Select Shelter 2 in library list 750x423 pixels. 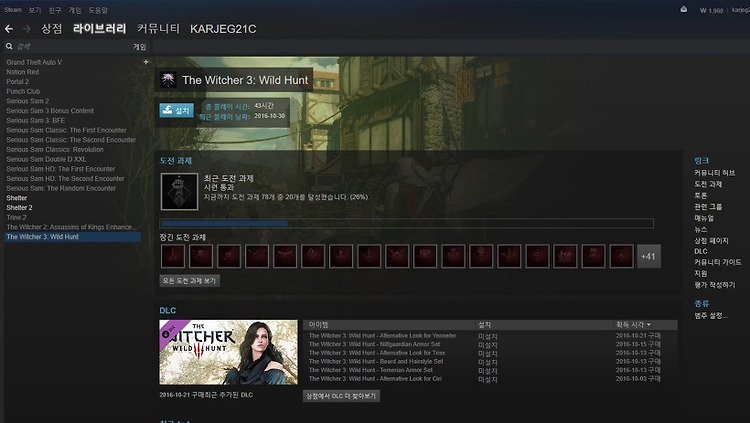19,208
